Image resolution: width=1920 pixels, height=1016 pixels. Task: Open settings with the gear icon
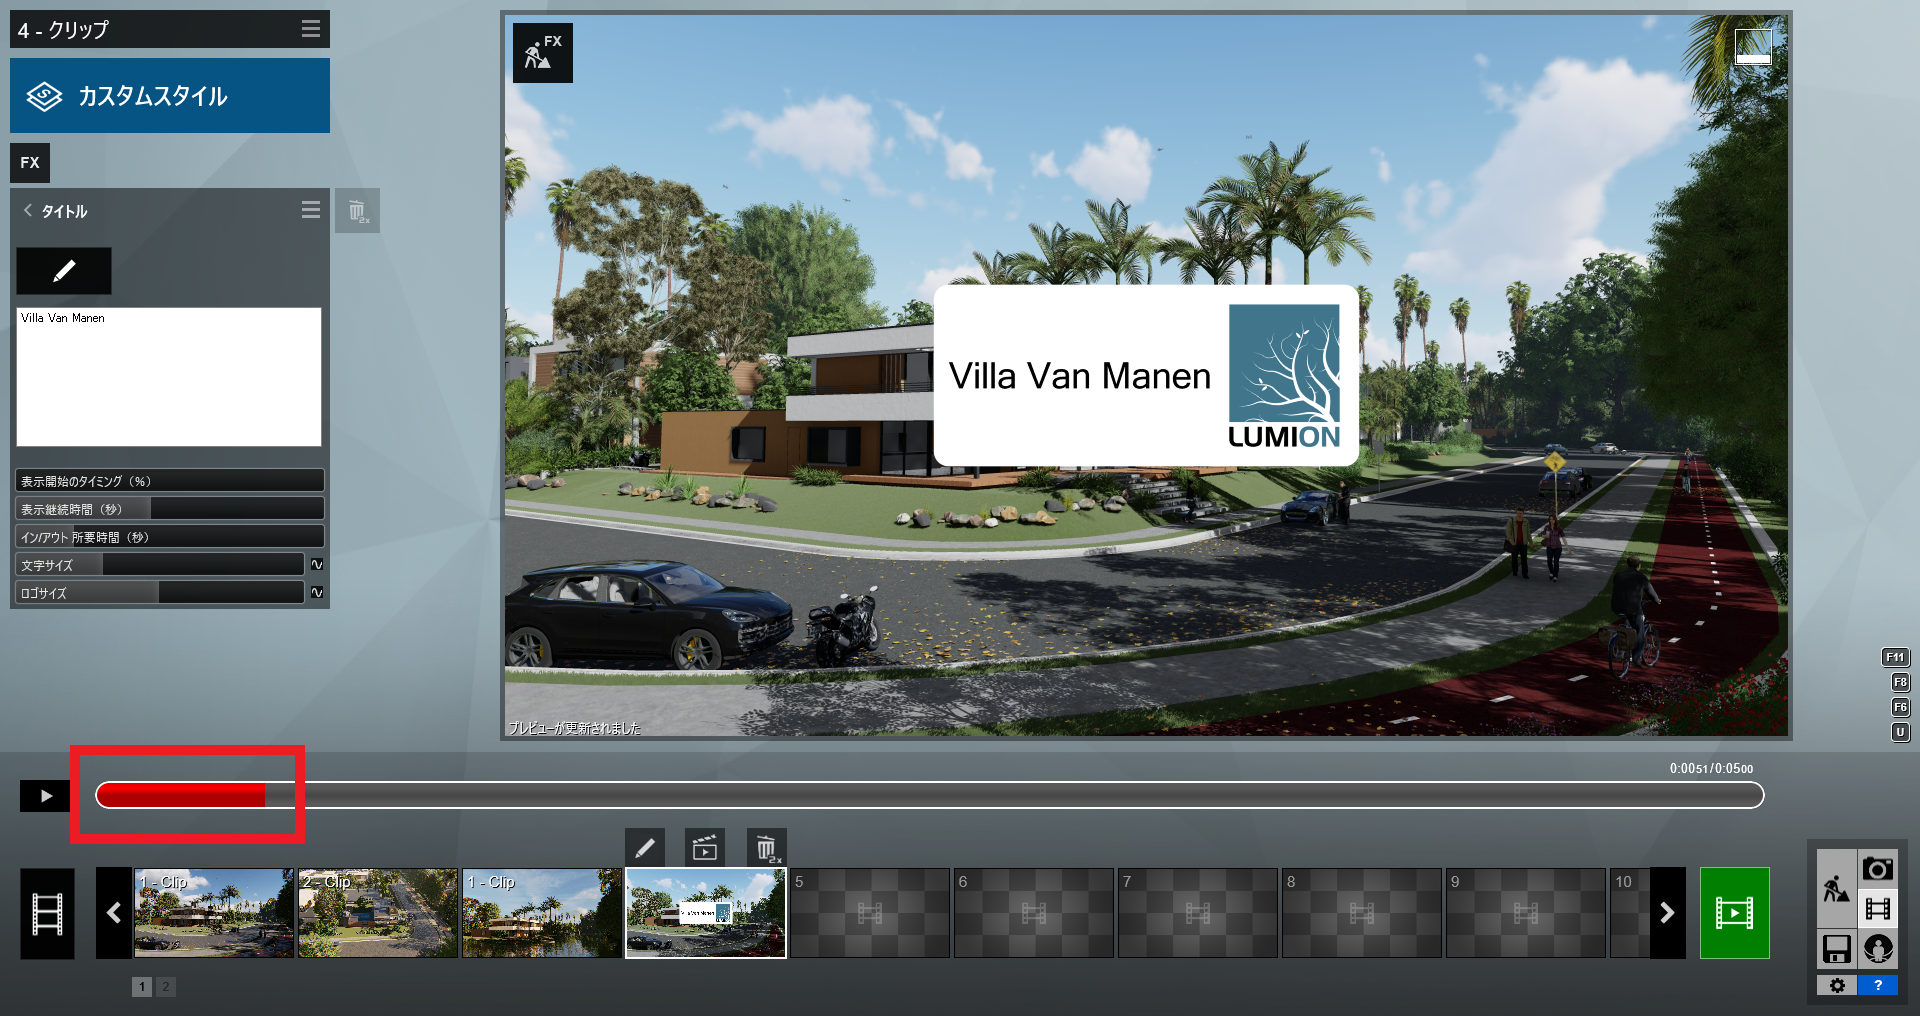pyautogui.click(x=1837, y=986)
